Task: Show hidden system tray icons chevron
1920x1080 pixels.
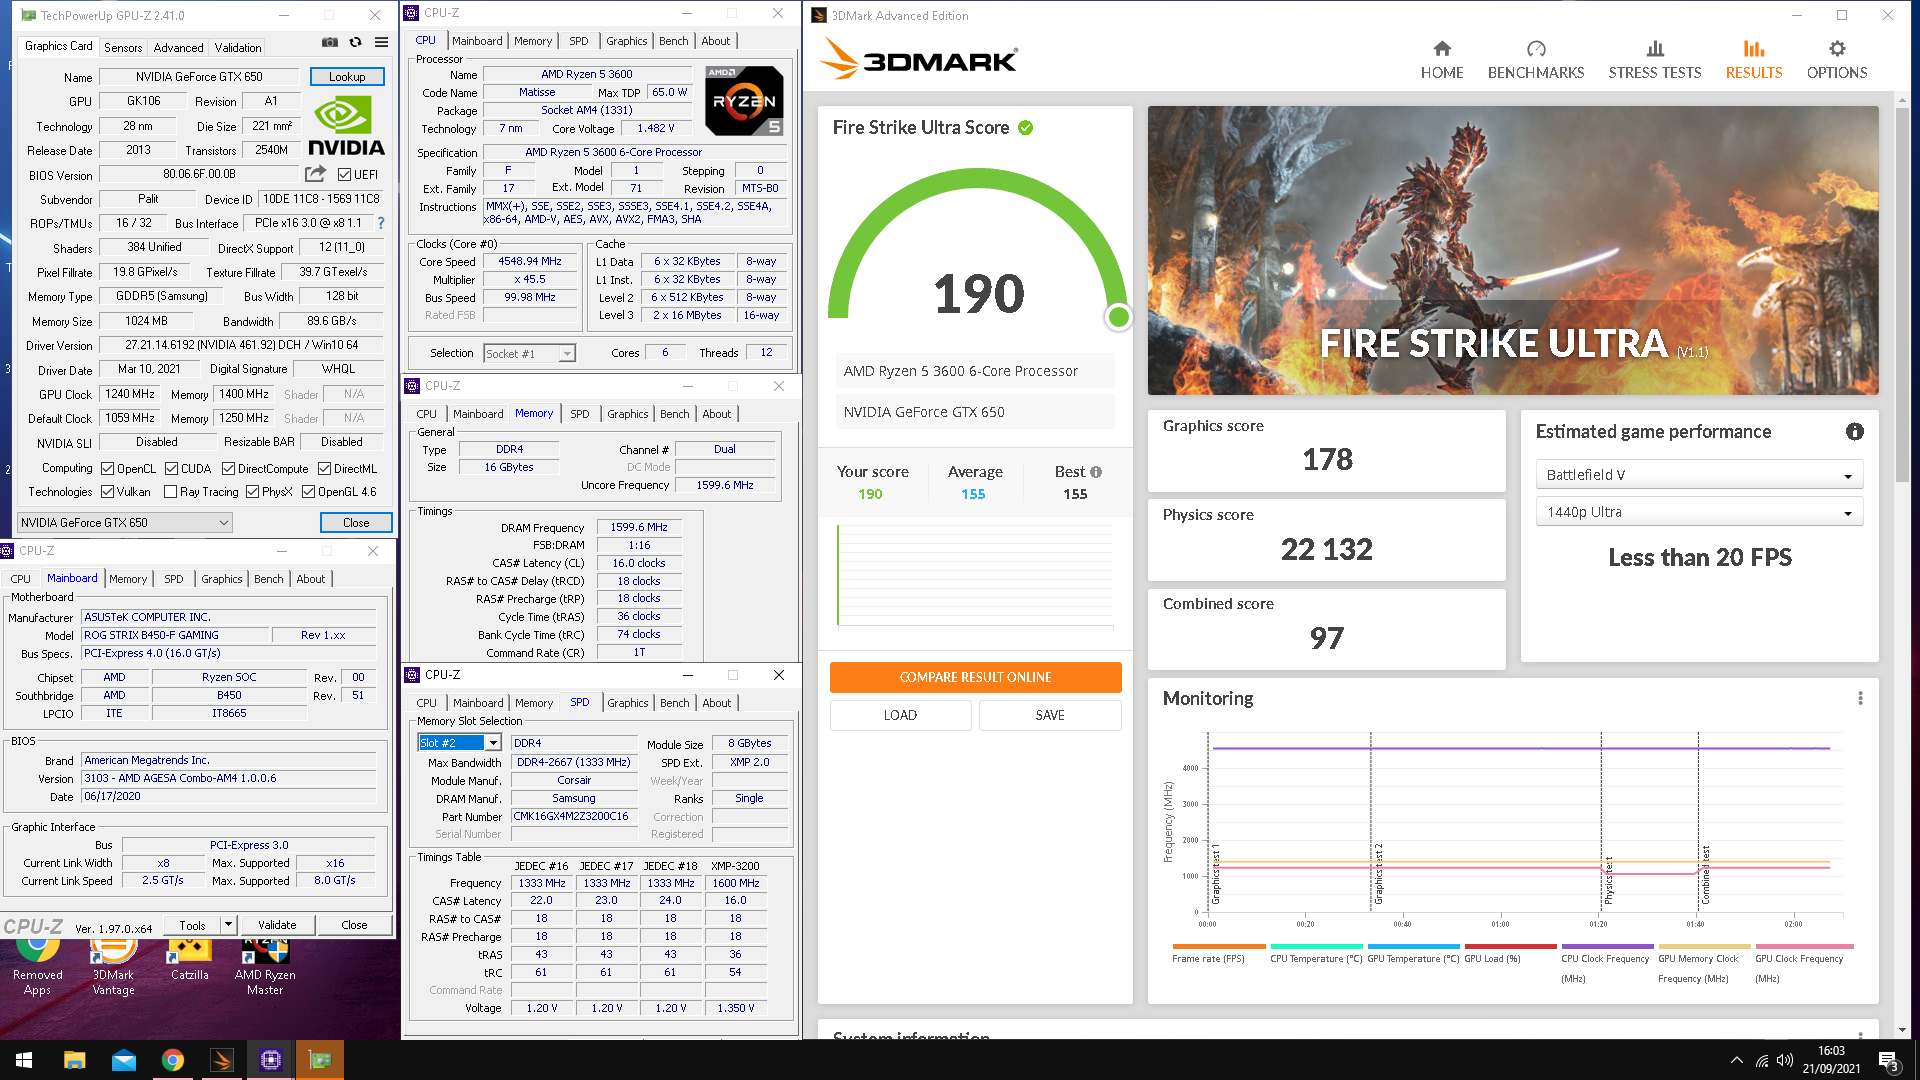Action: point(1736,1060)
